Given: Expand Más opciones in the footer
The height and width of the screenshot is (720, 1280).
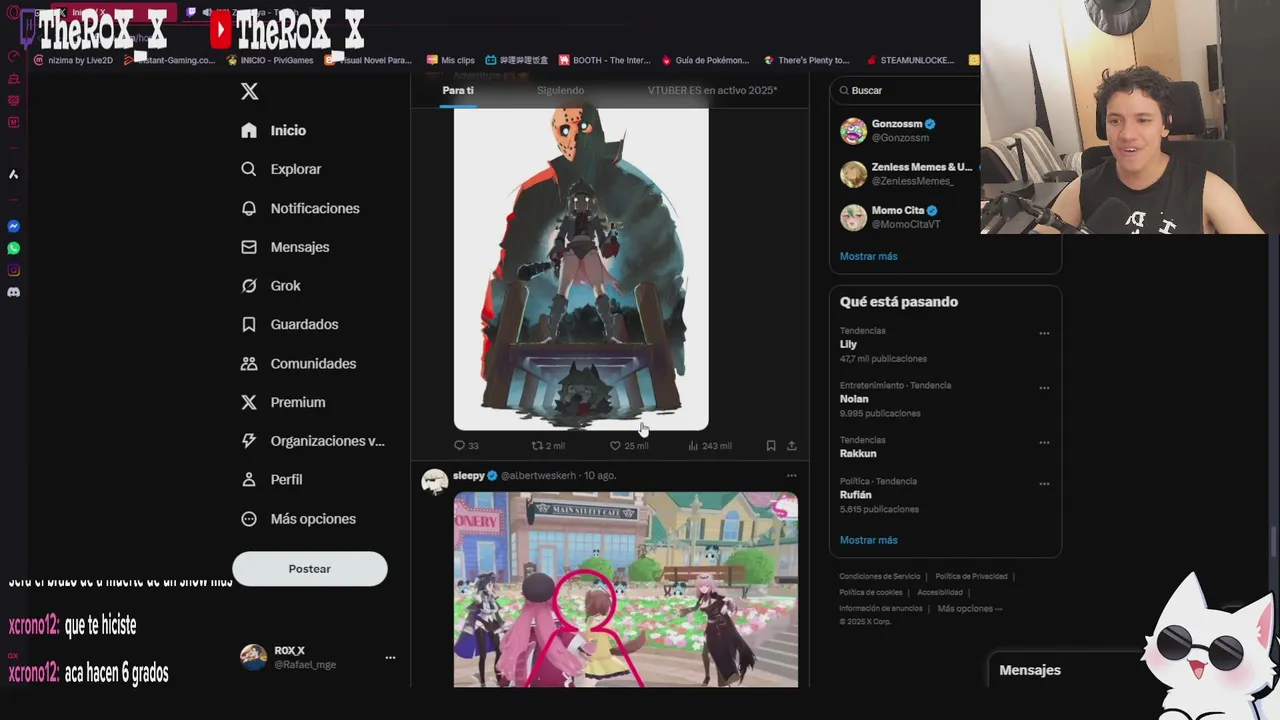Looking at the screenshot, I should (x=970, y=608).
